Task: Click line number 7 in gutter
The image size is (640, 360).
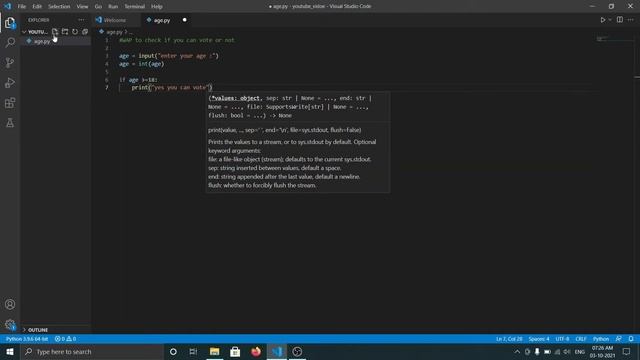Action: (x=107, y=87)
